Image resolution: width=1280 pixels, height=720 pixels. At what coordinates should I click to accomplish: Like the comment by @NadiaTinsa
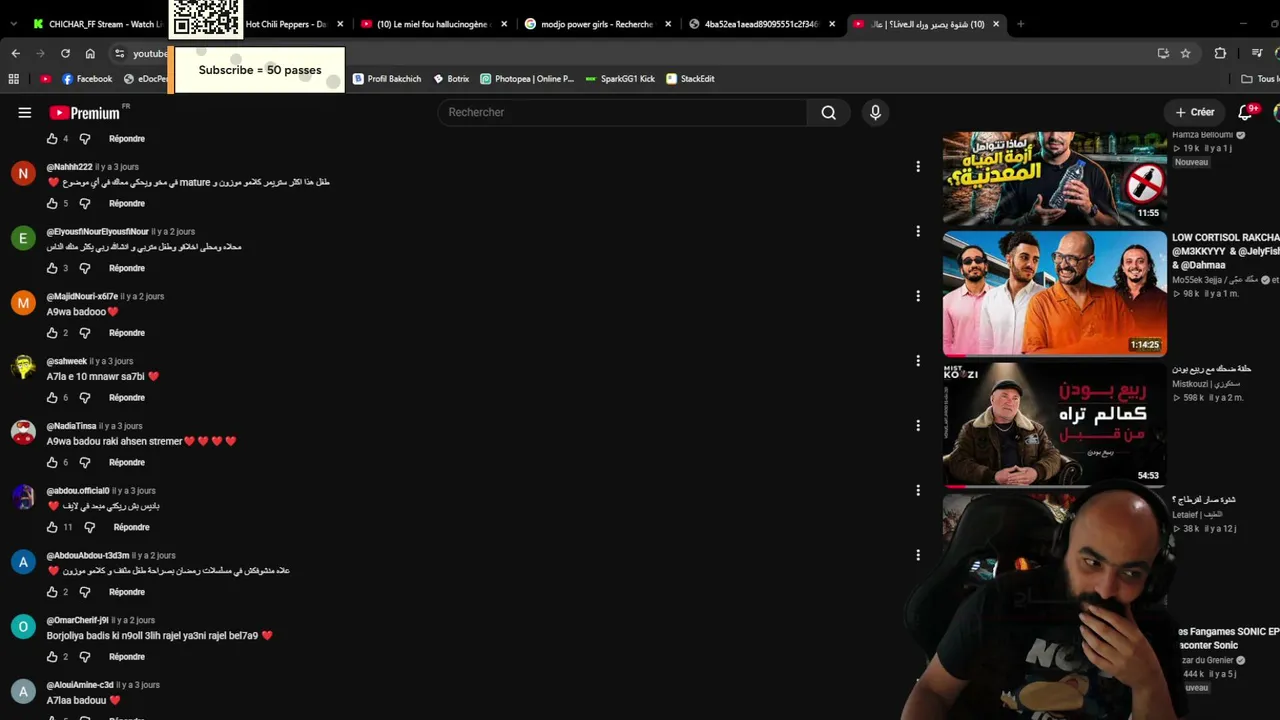52,462
